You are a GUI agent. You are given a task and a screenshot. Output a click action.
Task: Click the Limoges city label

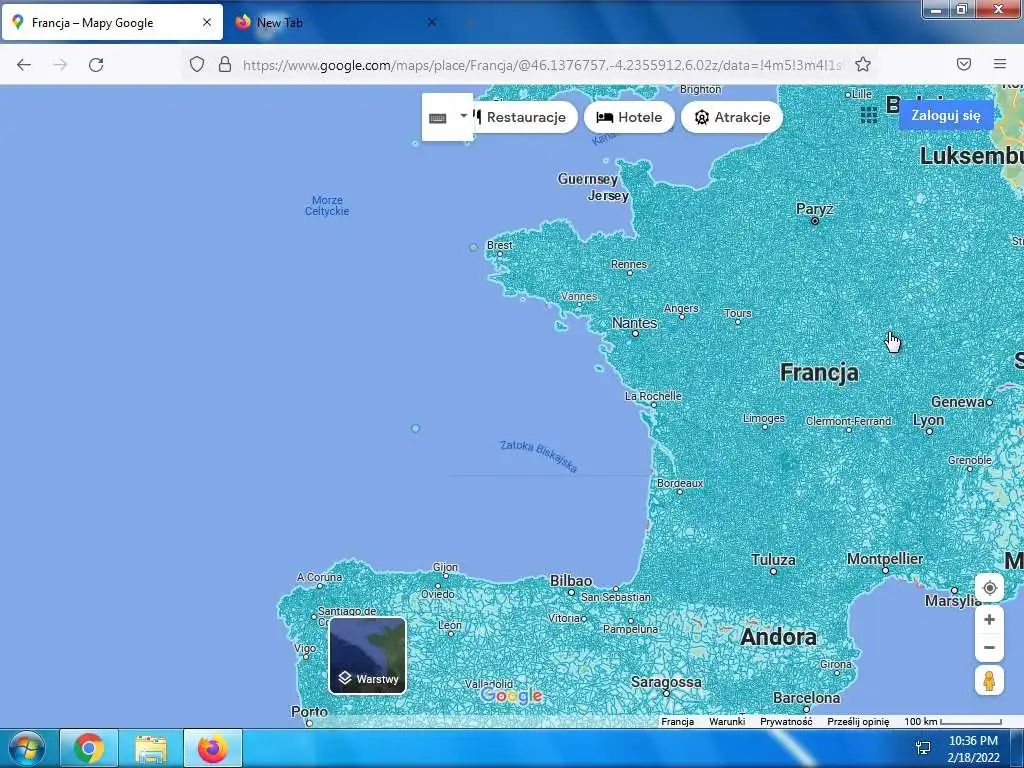point(763,418)
